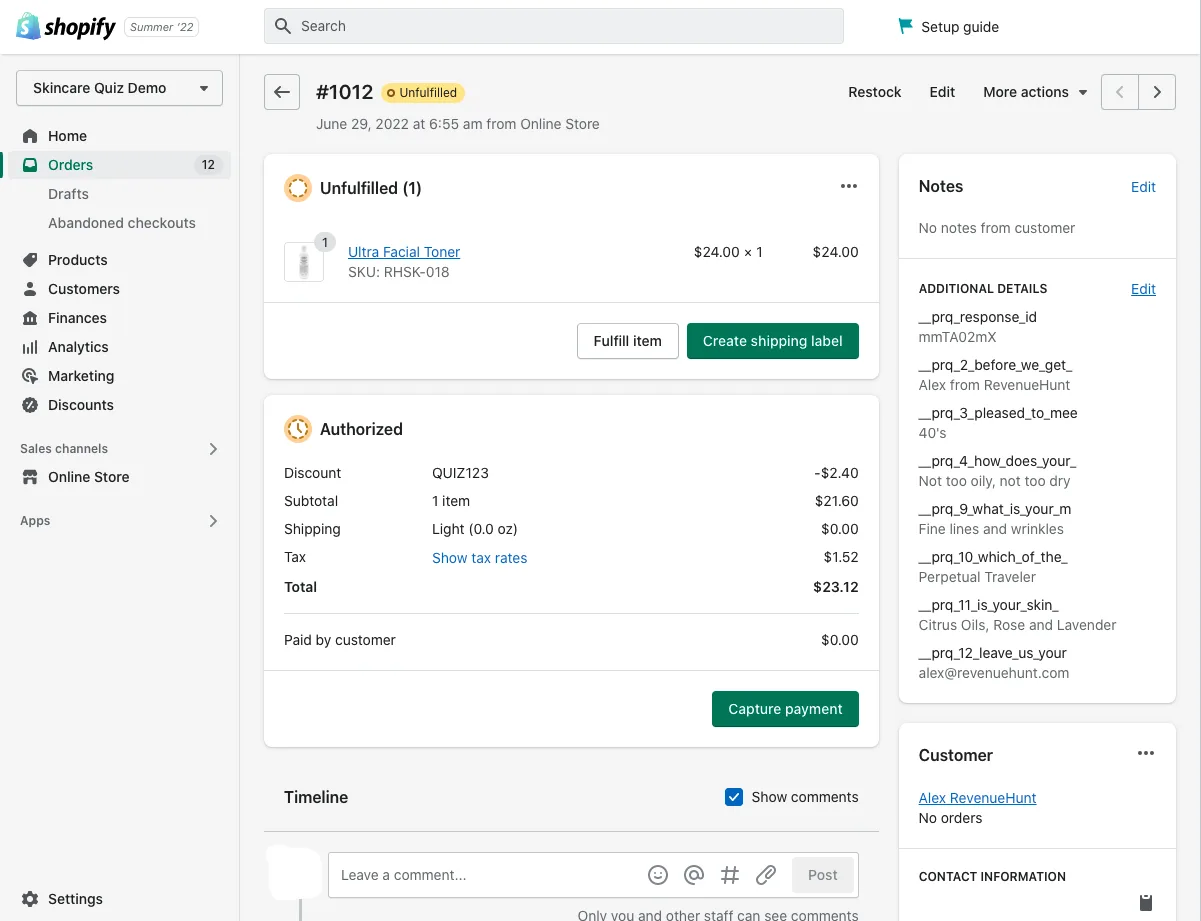Open Abandoned checkouts
This screenshot has height=921, width=1201.
pyautogui.click(x=122, y=223)
